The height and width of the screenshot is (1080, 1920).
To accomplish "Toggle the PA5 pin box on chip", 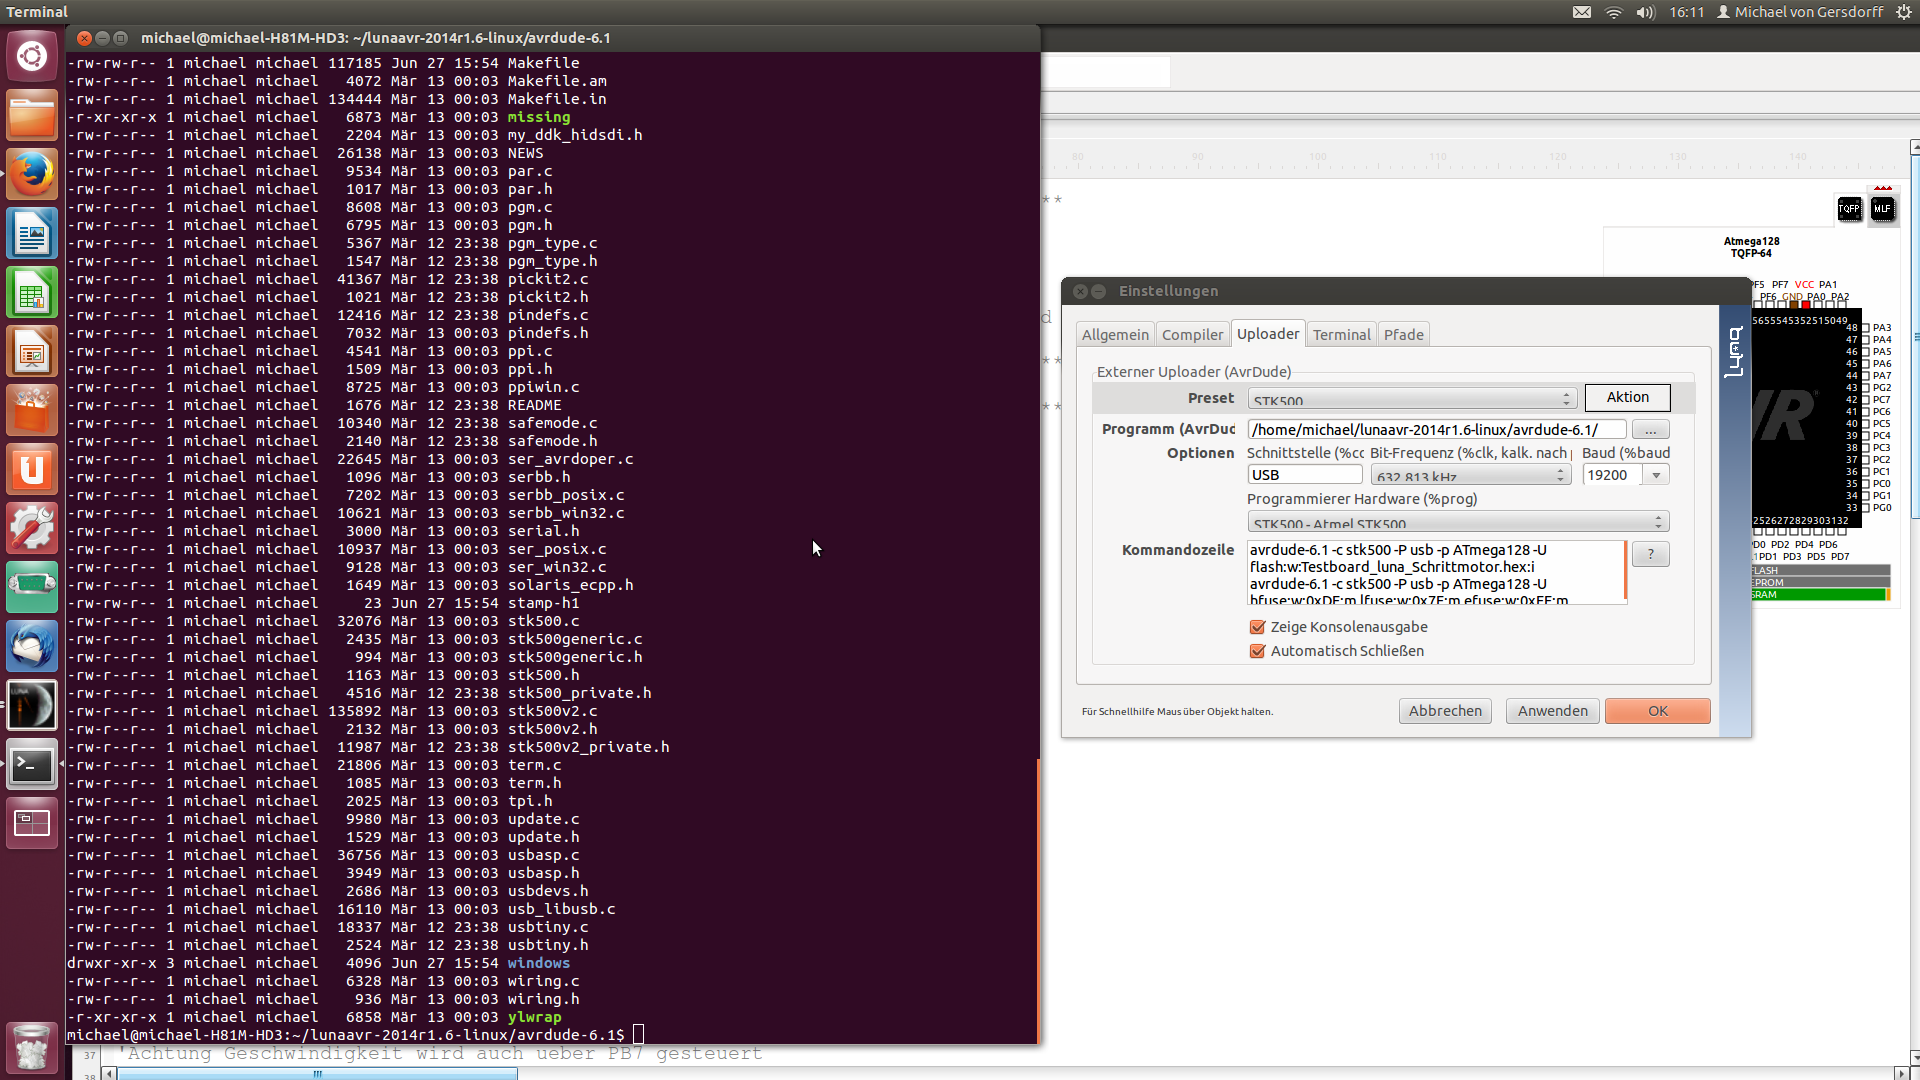I will pyautogui.click(x=1865, y=352).
